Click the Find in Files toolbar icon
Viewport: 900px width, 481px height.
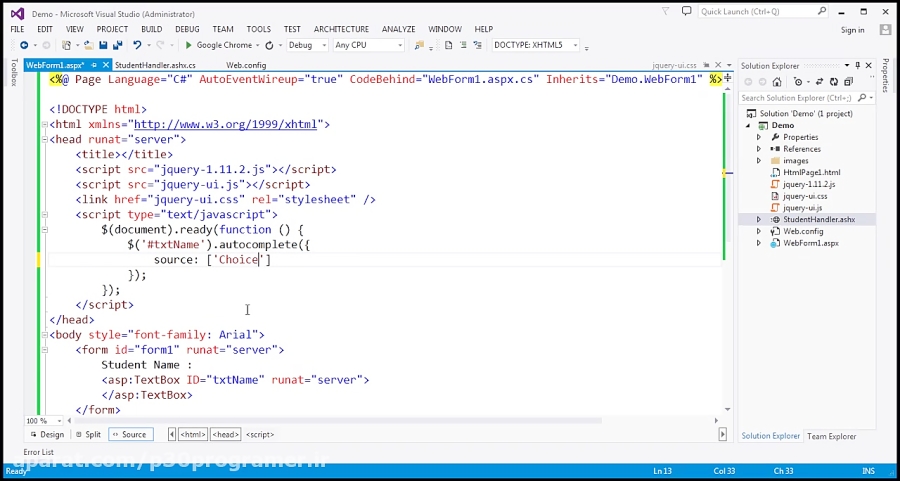pos(419,45)
